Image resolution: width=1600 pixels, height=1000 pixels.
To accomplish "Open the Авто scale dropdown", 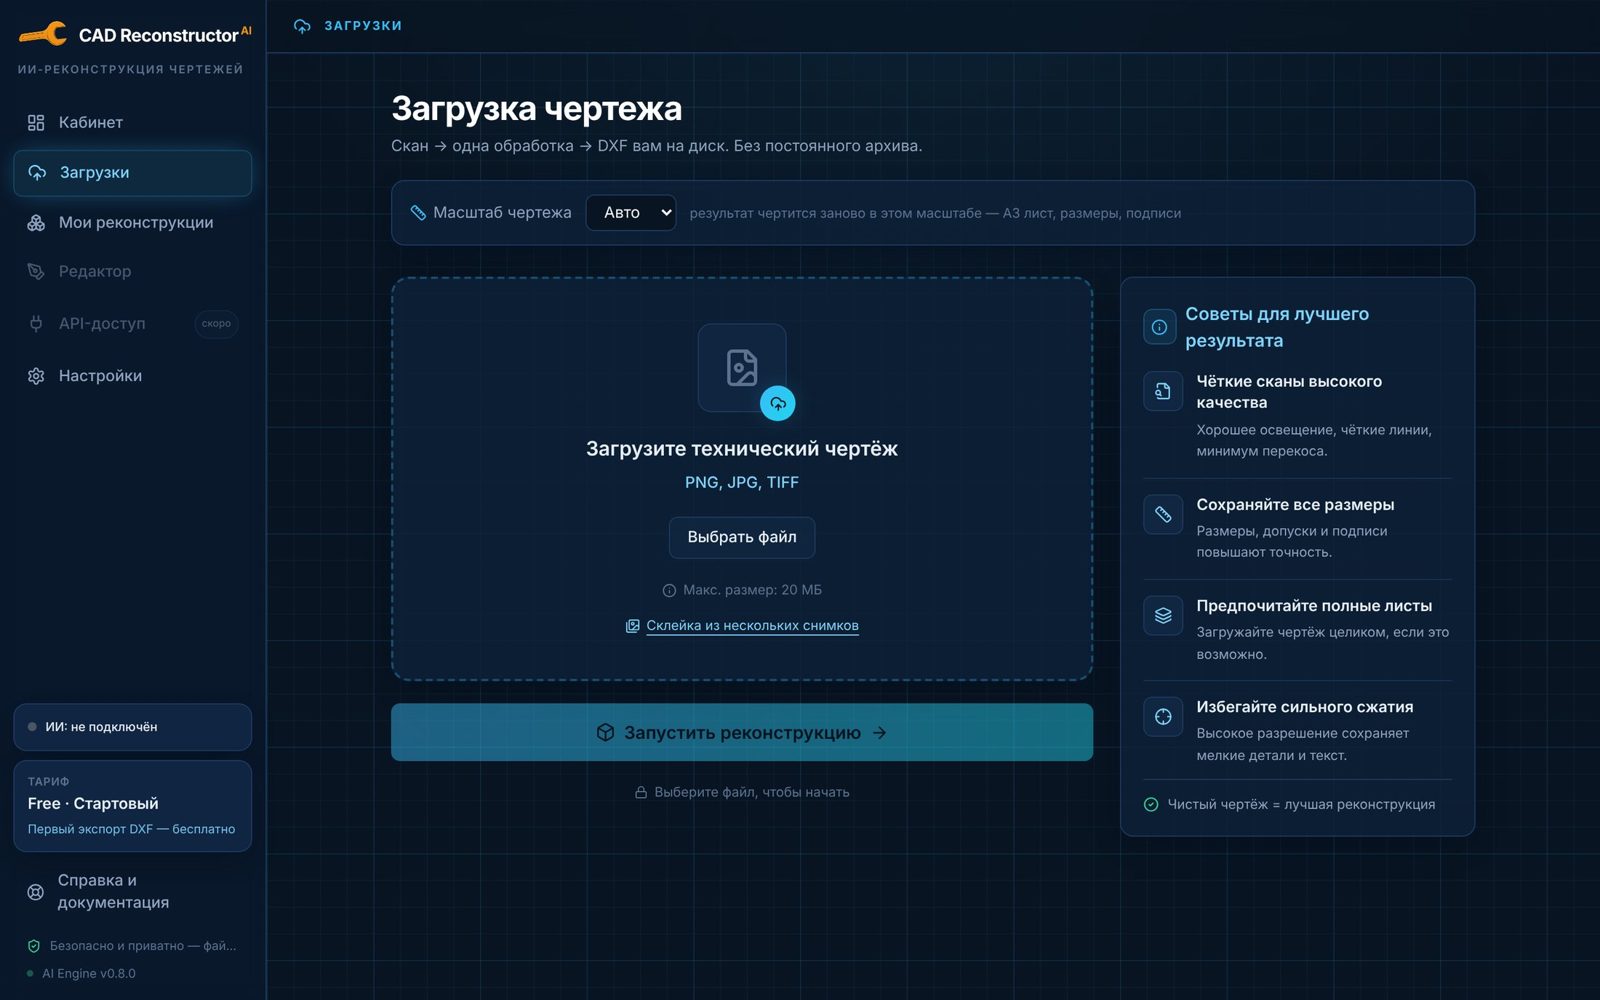I will click(x=631, y=213).
